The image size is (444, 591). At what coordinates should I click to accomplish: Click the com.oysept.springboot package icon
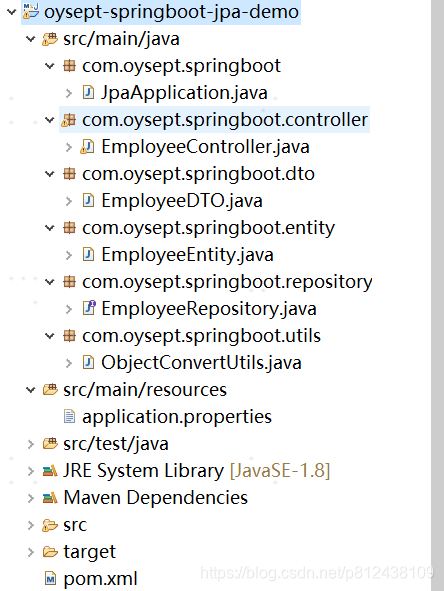point(69,66)
